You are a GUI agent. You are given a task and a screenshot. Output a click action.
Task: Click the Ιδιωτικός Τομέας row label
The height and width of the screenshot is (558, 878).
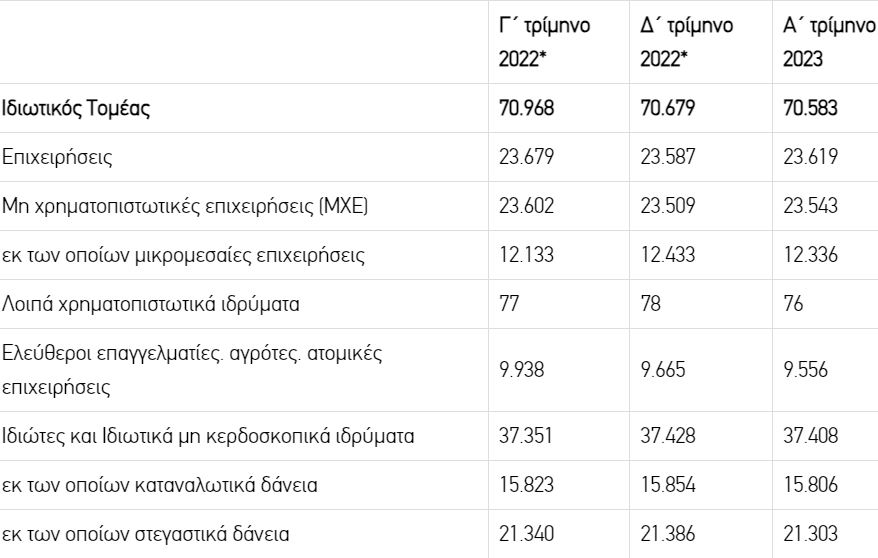click(76, 108)
